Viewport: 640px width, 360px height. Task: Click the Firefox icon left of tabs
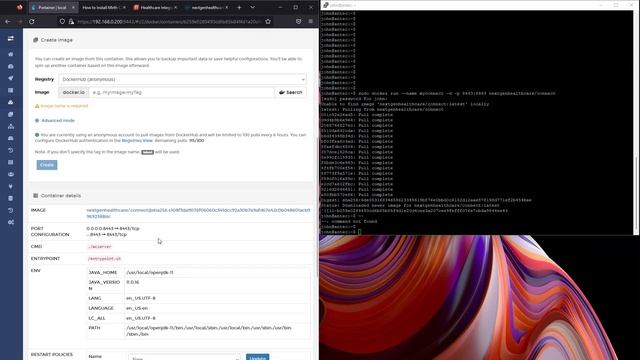[x=19, y=7]
